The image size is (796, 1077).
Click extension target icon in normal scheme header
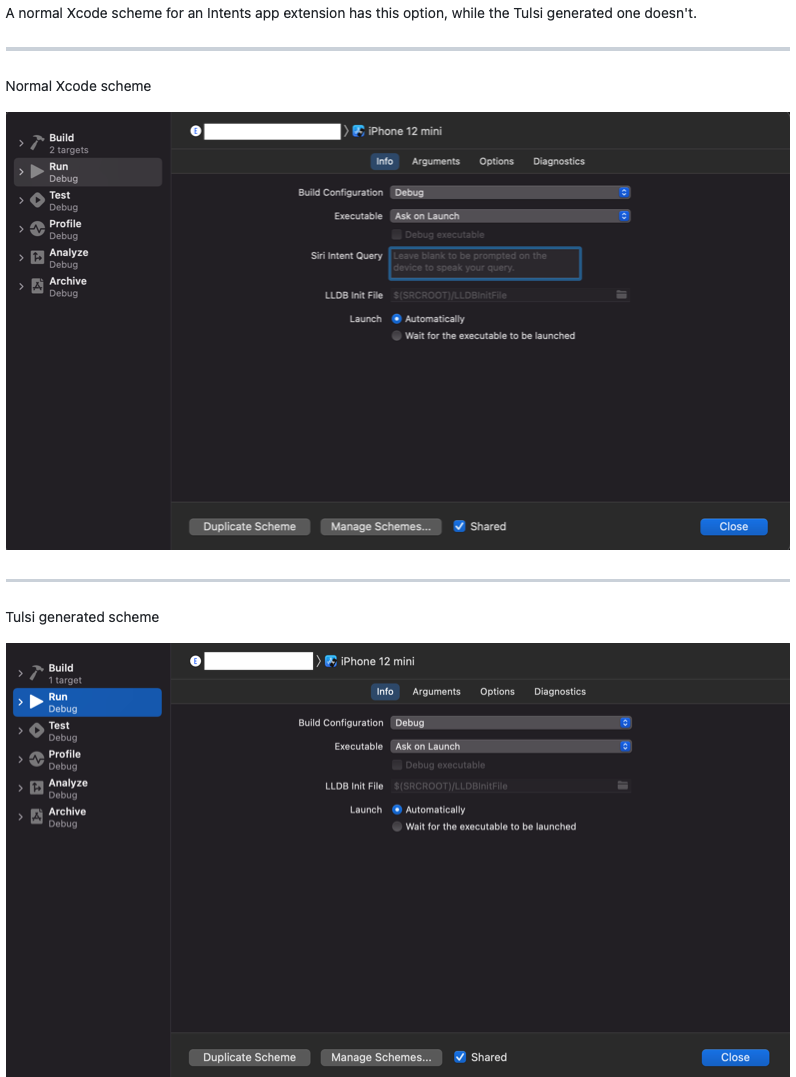(x=196, y=131)
